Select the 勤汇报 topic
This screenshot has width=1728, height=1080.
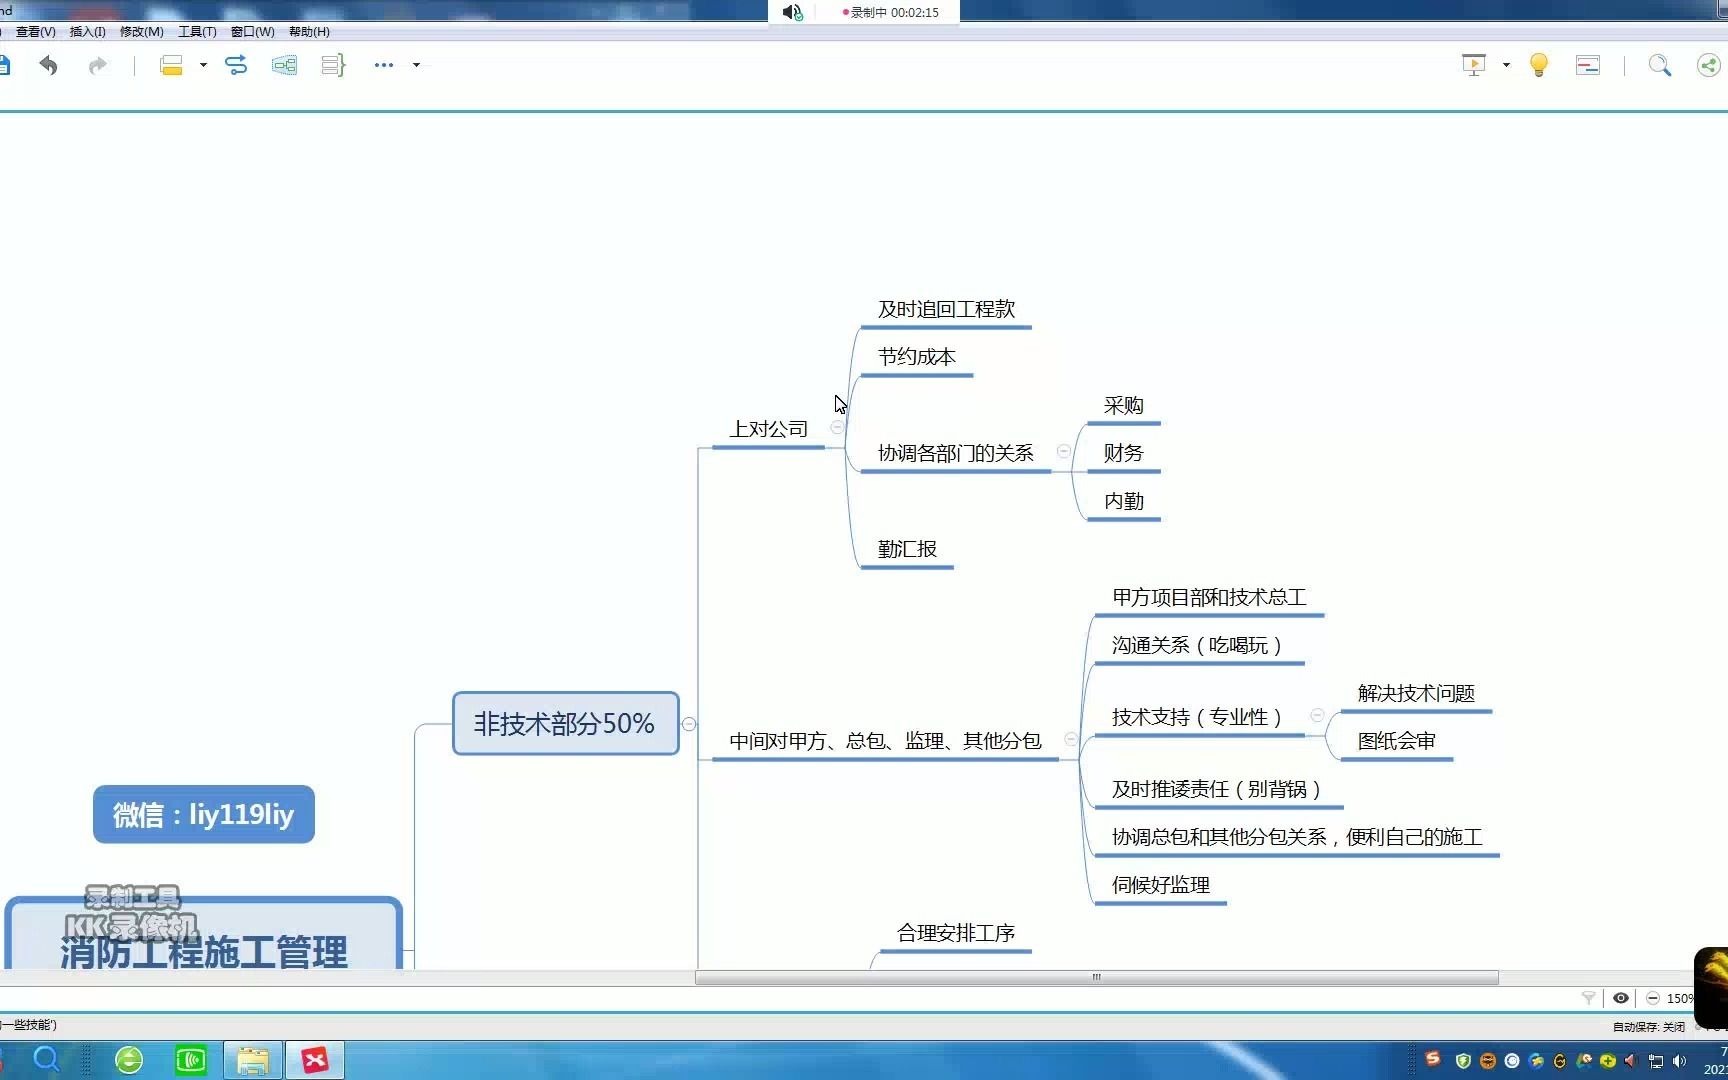pos(907,549)
